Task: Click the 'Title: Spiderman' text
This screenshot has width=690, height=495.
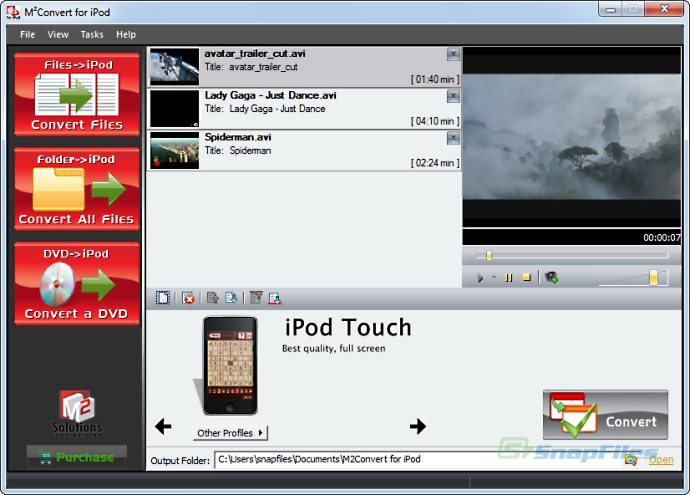Action: click(238, 150)
